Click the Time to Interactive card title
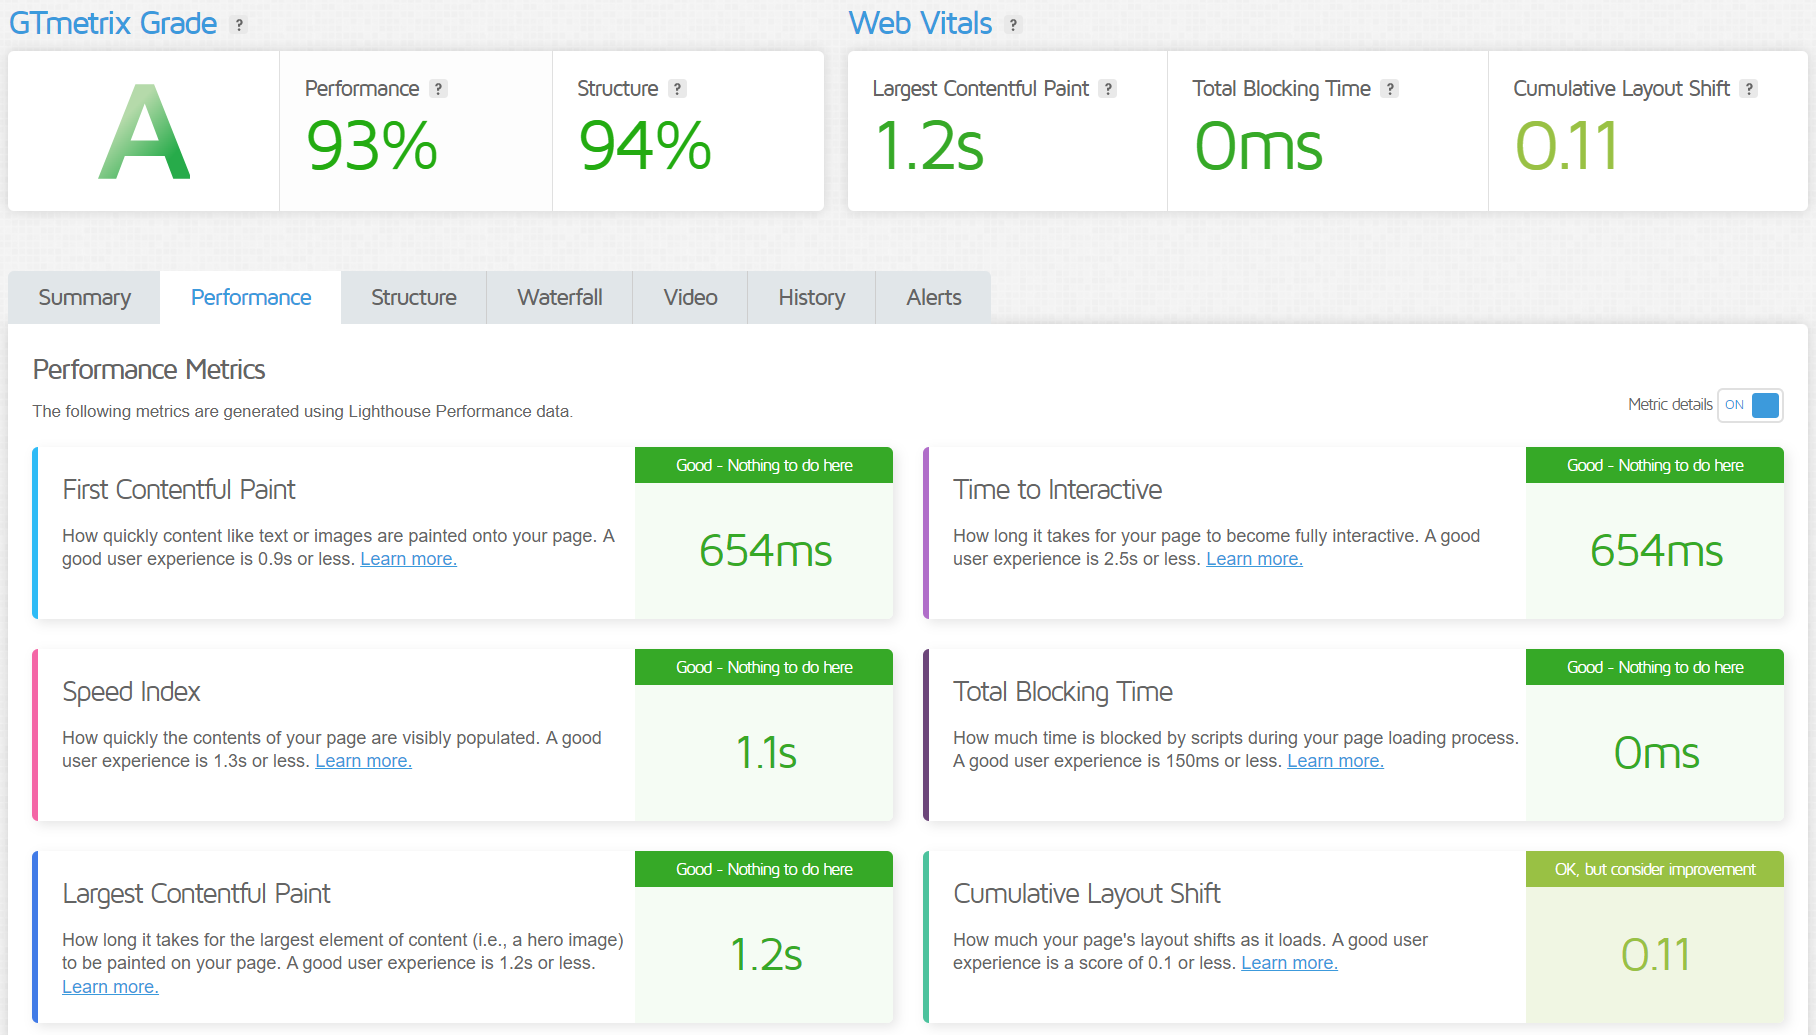The image size is (1816, 1035). 1057,490
